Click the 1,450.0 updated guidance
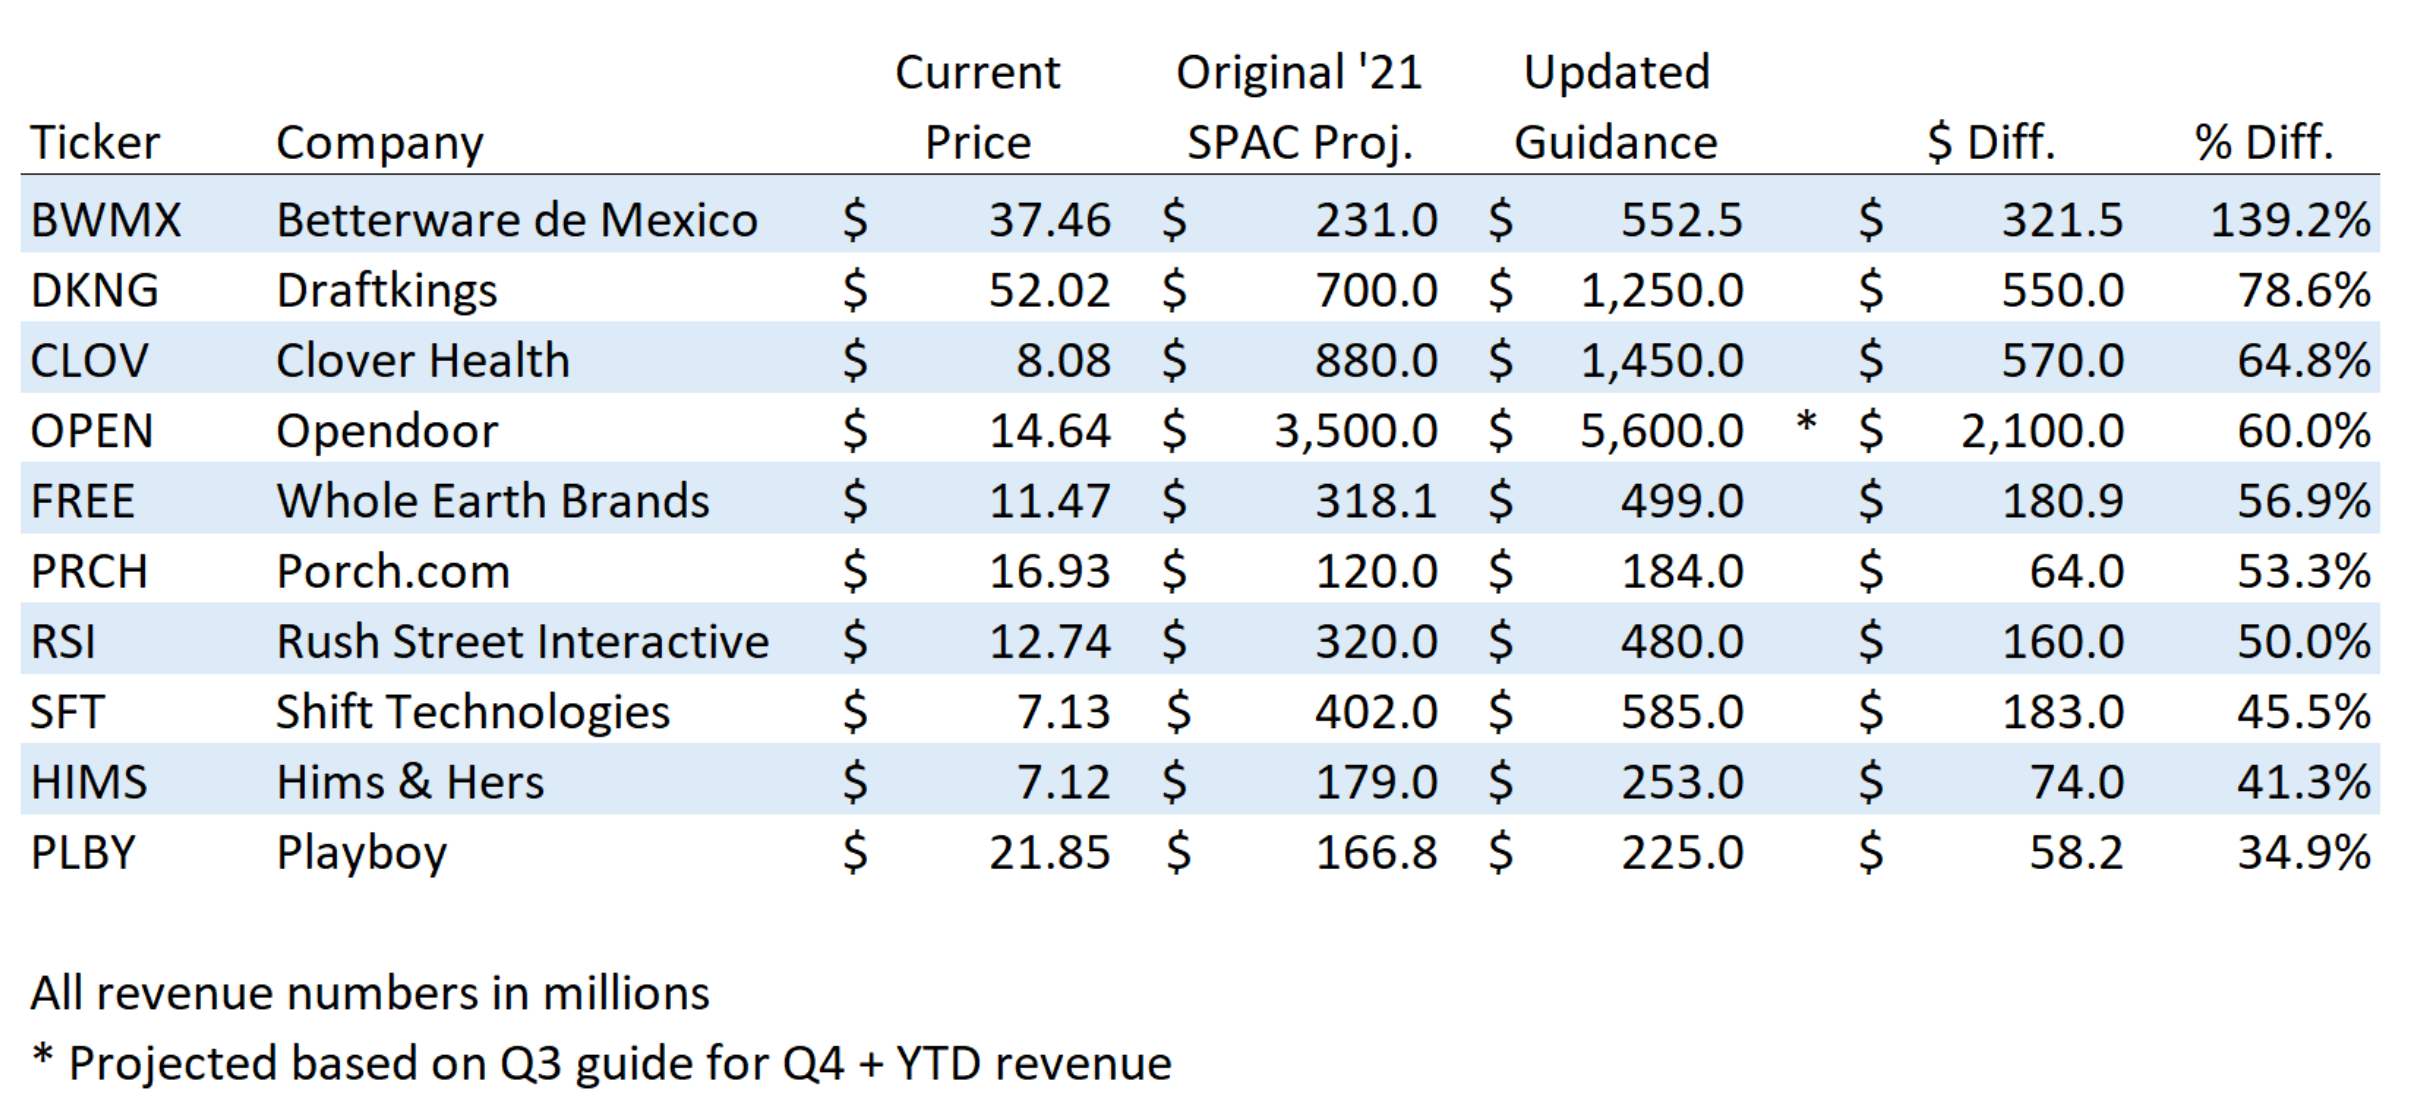 click(1662, 360)
